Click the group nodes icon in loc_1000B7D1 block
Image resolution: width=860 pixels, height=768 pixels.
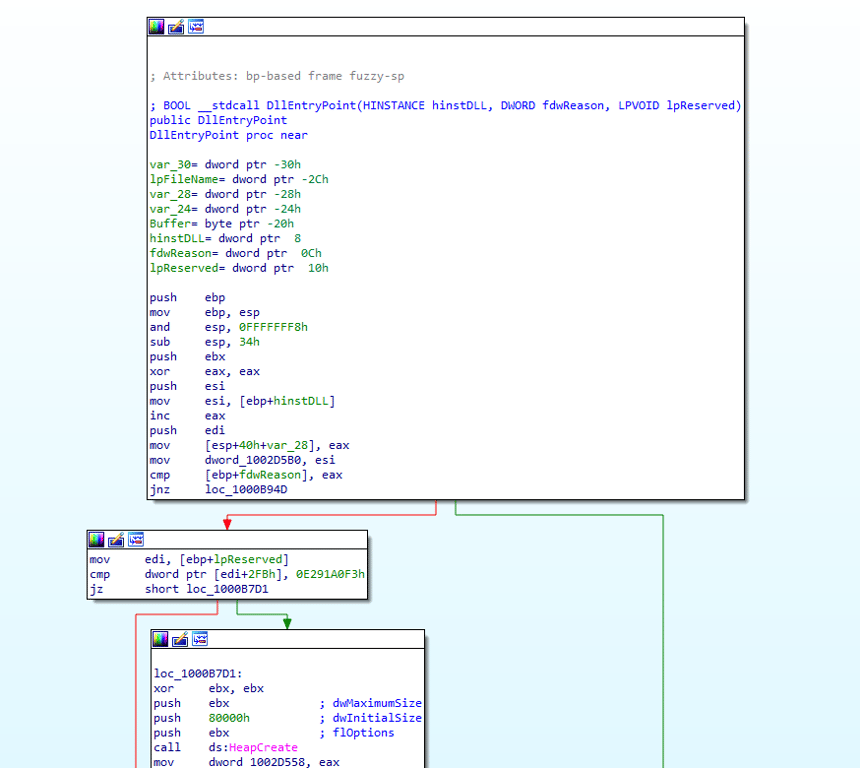200,639
